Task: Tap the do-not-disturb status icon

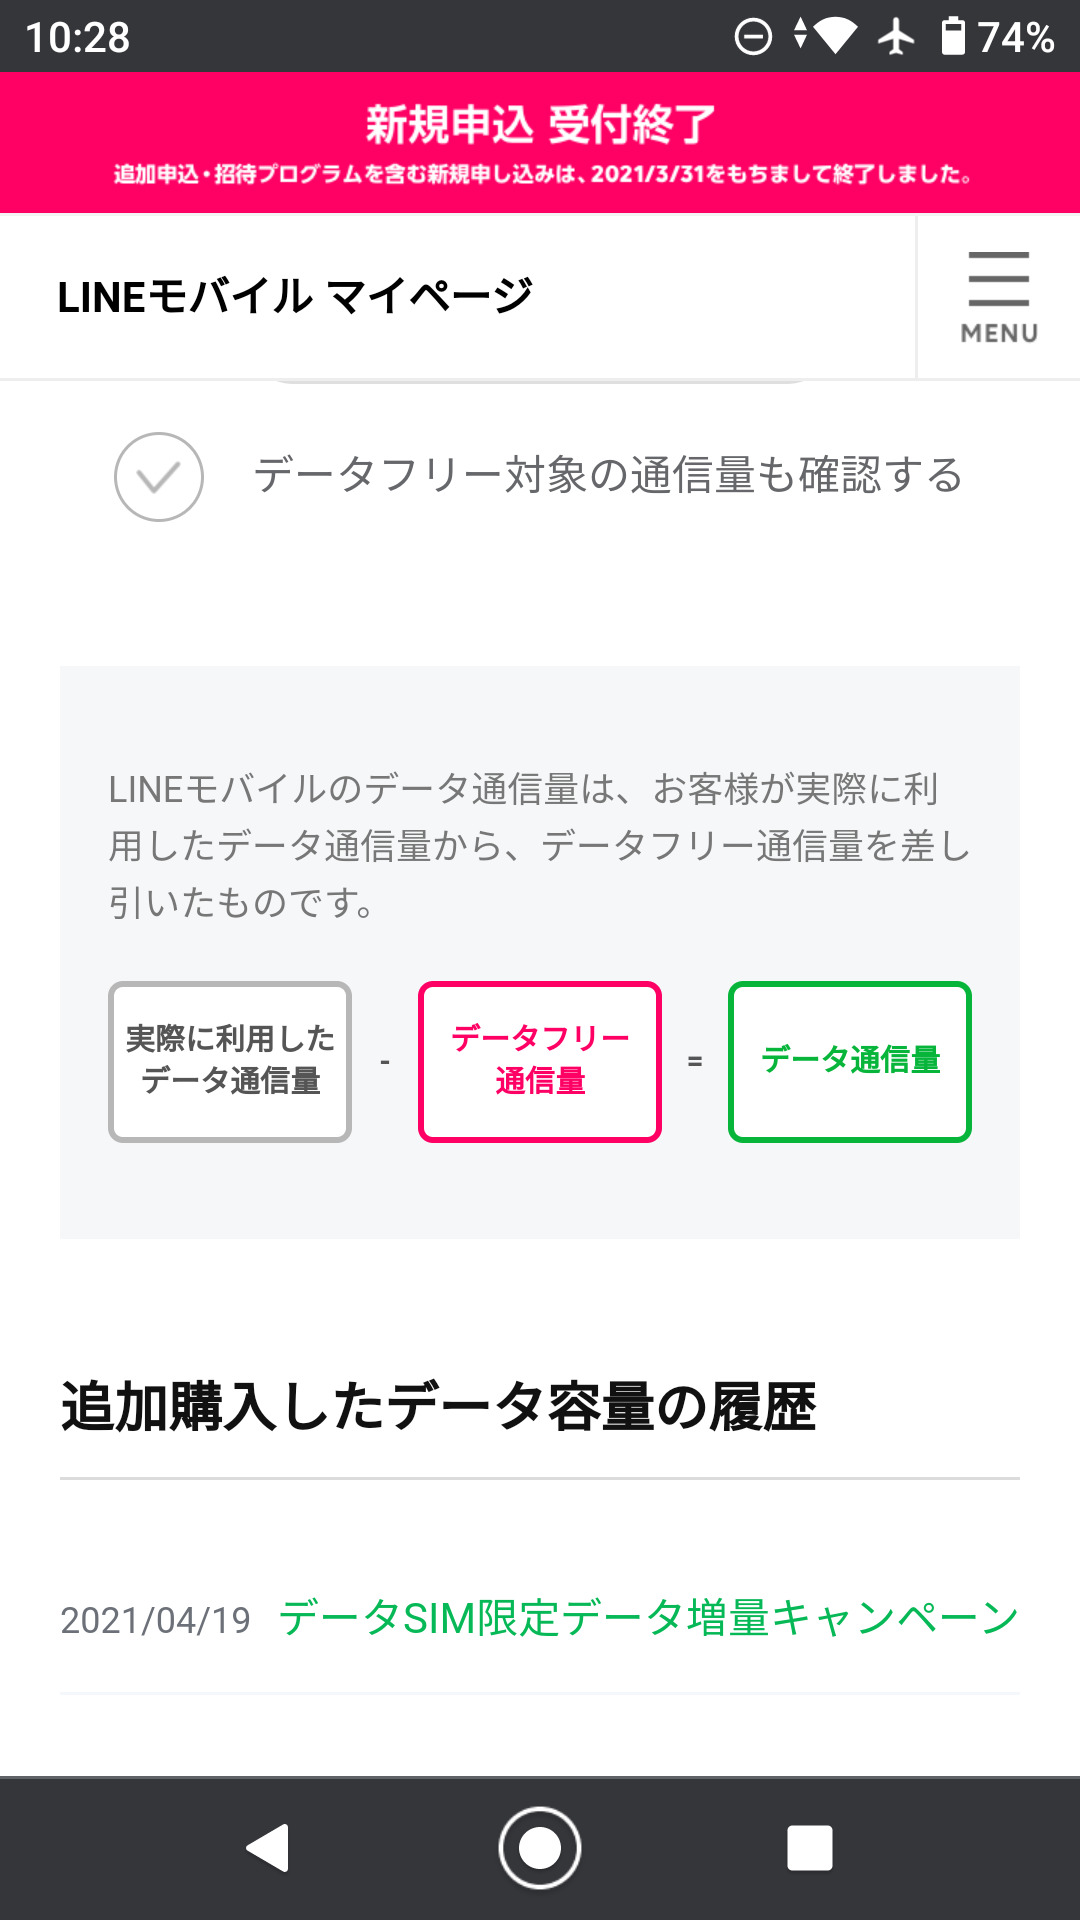Action: (753, 38)
